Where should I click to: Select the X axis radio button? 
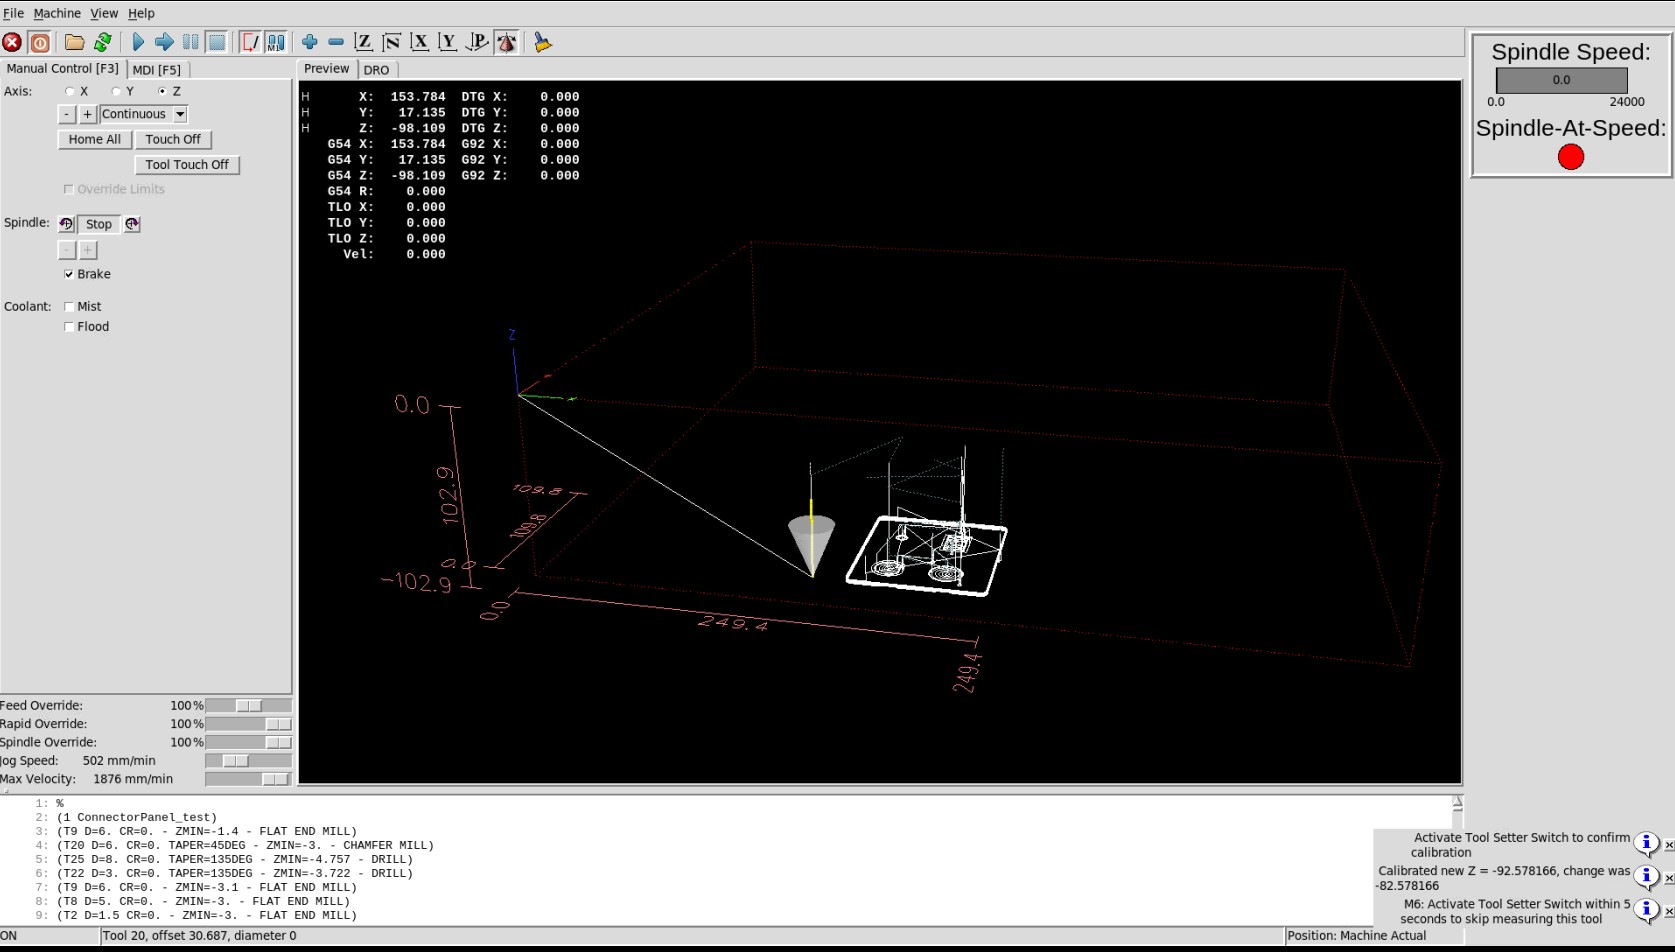(x=70, y=91)
